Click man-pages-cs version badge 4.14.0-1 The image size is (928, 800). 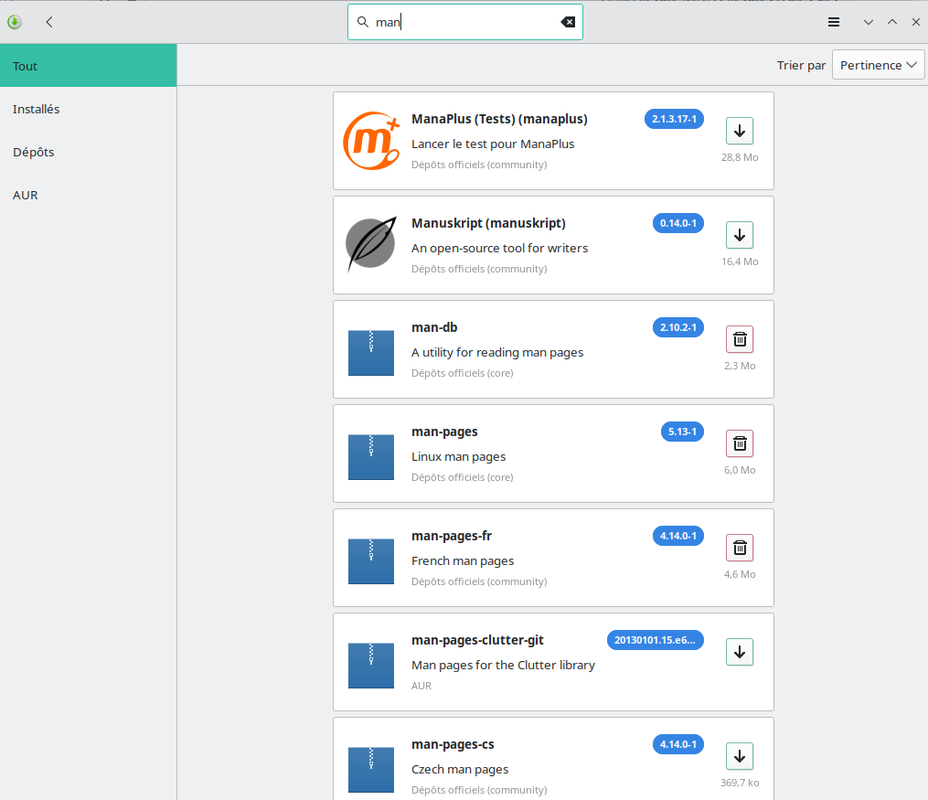(678, 744)
